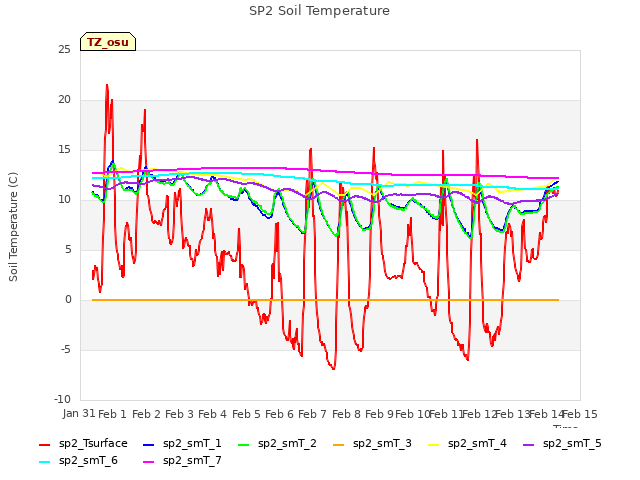This screenshot has height=480, width=640.
Task: Click the Feb 3 x-axis tick label
Action: click(179, 414)
